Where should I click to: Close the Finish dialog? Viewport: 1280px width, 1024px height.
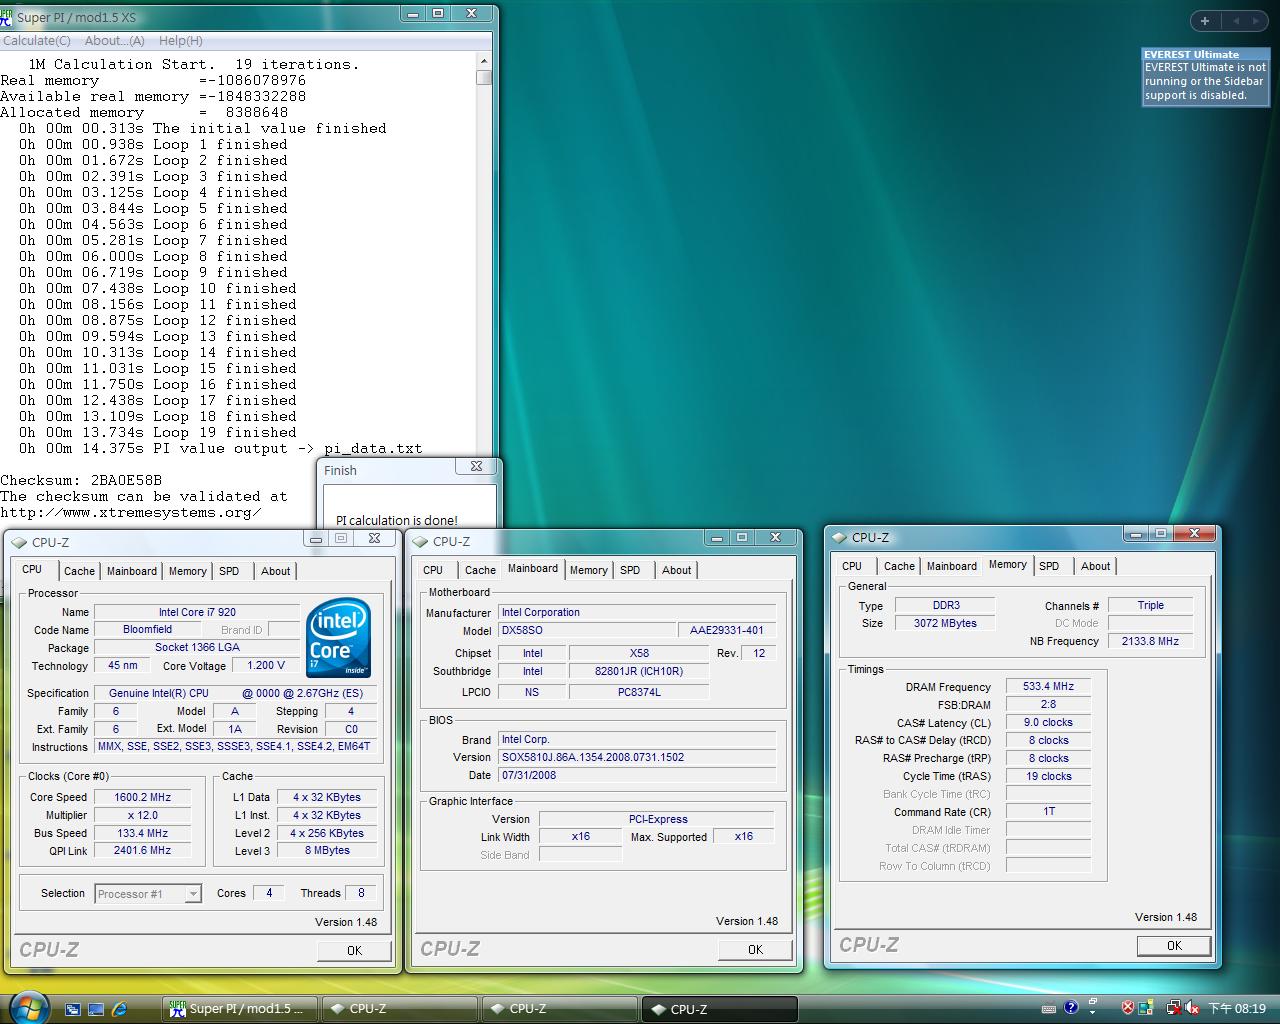point(476,466)
